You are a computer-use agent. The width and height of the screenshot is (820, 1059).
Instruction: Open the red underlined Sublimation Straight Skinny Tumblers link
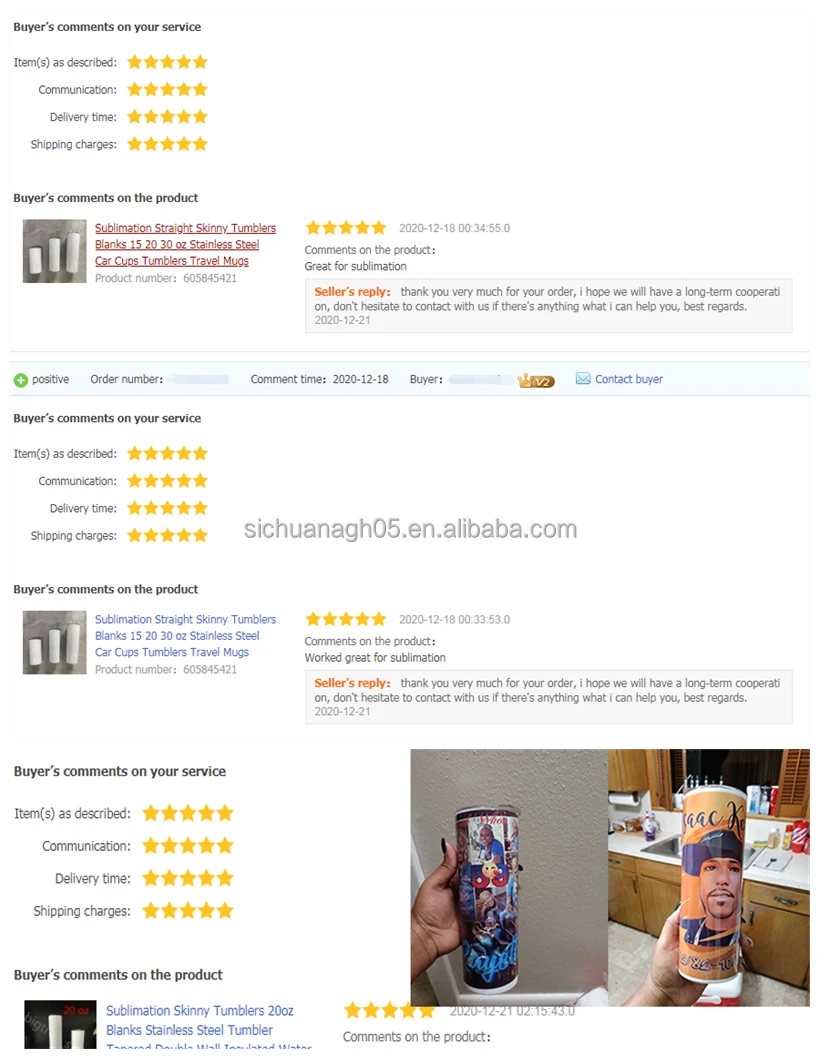click(185, 244)
